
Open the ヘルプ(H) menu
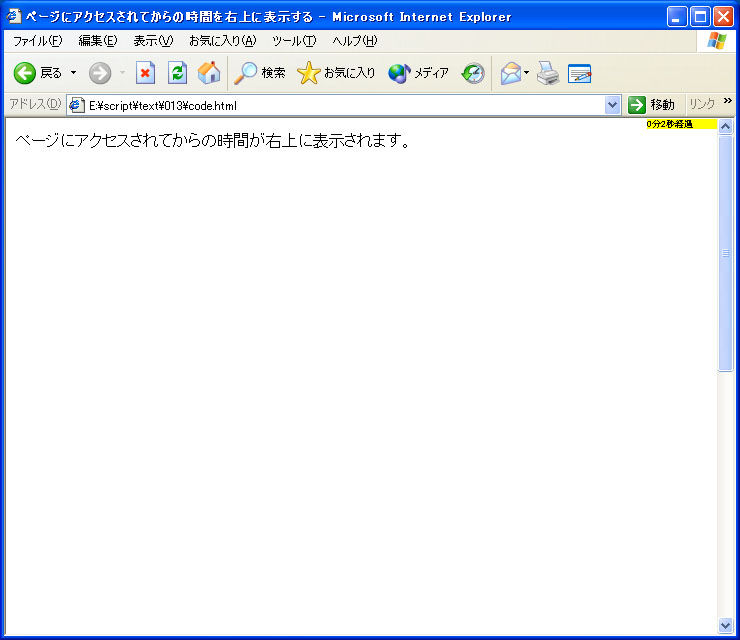click(355, 41)
